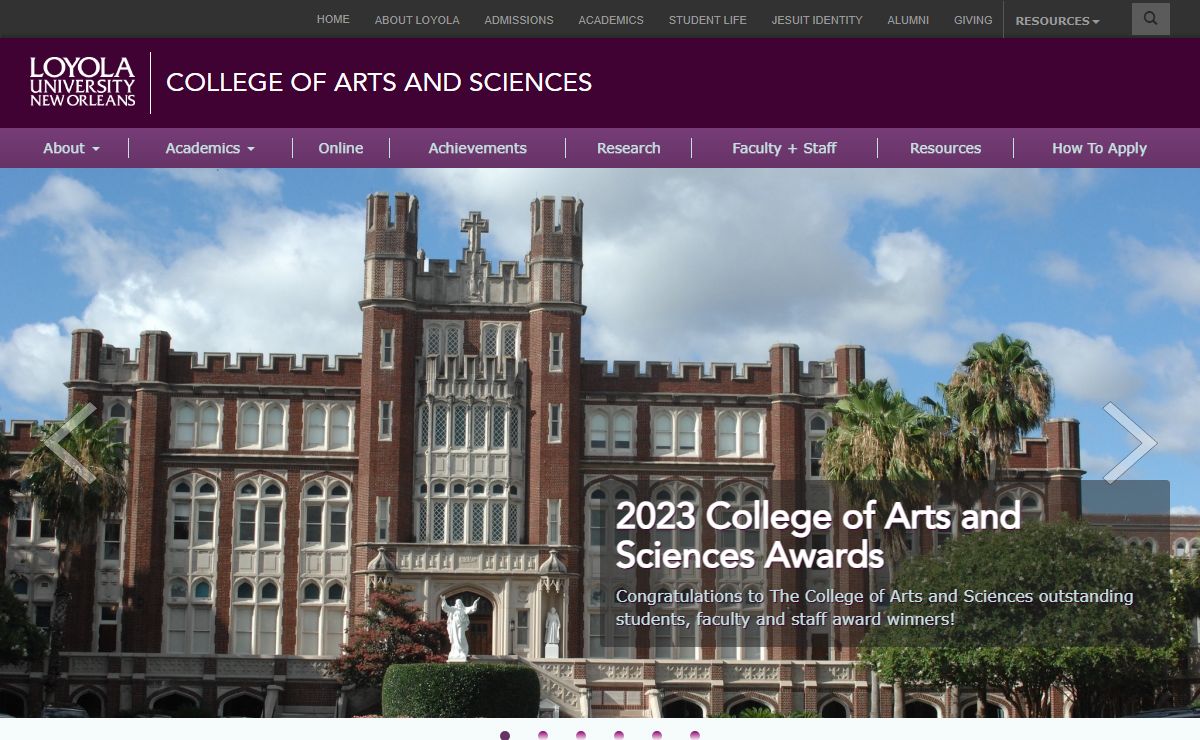Click the College of Arts and Sciences title
Screen dimensions: 1200x740
379,82
